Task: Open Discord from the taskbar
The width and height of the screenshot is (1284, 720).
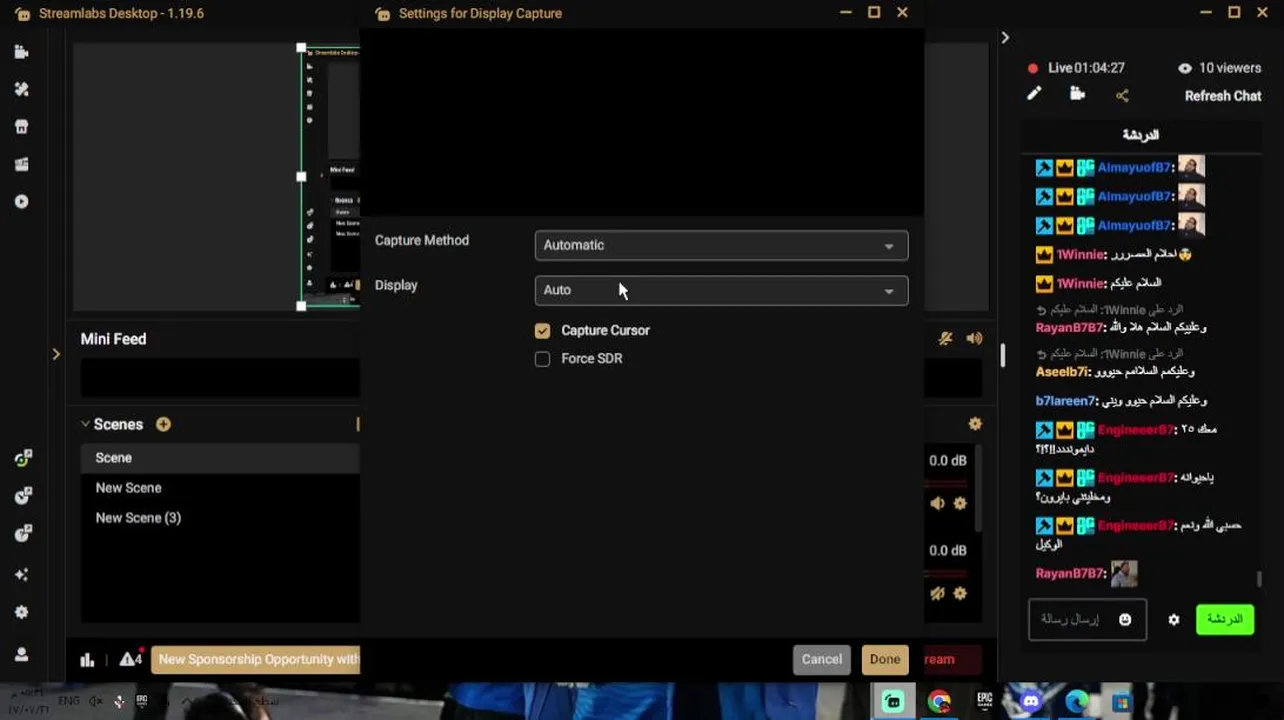Action: click(1031, 702)
